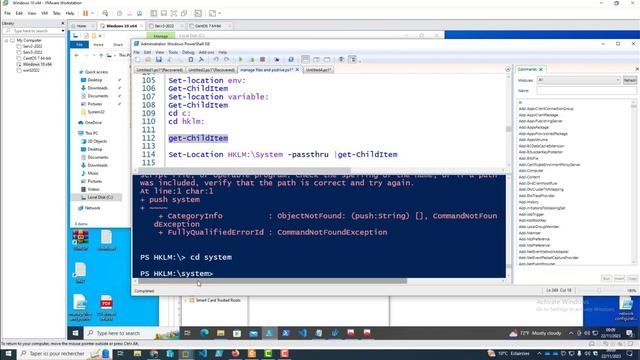640x360 pixels.
Task: Collapse the script pane with the chevron
Action: [x=508, y=70]
